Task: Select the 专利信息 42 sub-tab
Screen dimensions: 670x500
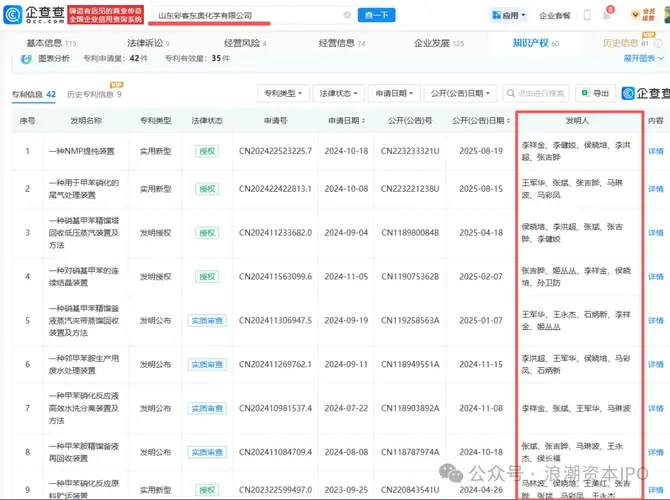Action: click(x=34, y=94)
